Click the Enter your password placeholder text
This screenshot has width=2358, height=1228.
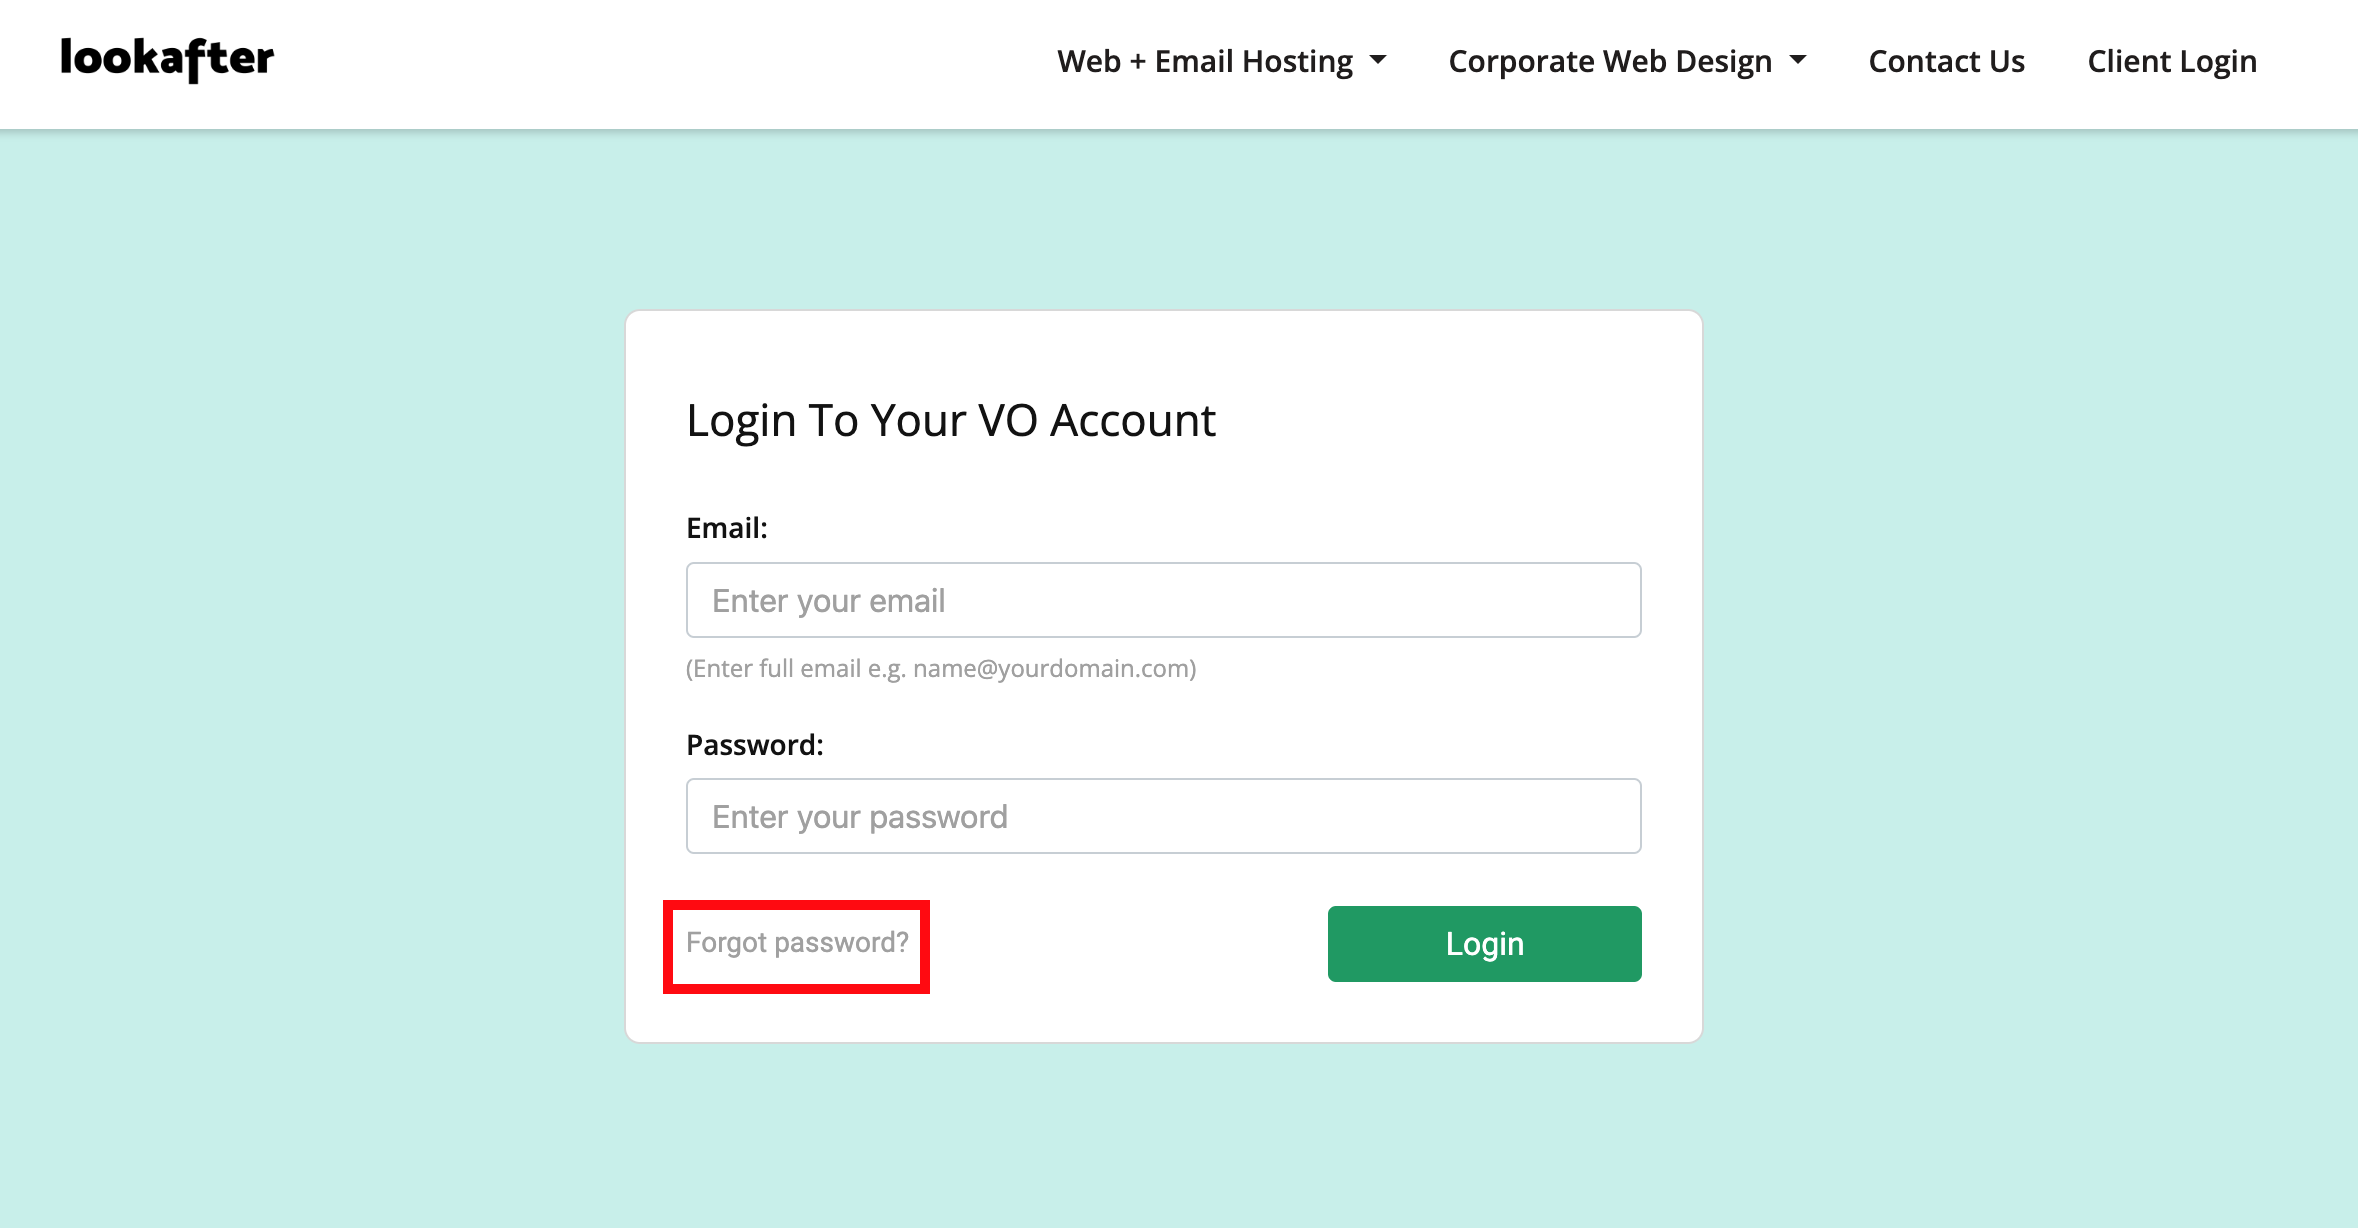click(x=860, y=817)
